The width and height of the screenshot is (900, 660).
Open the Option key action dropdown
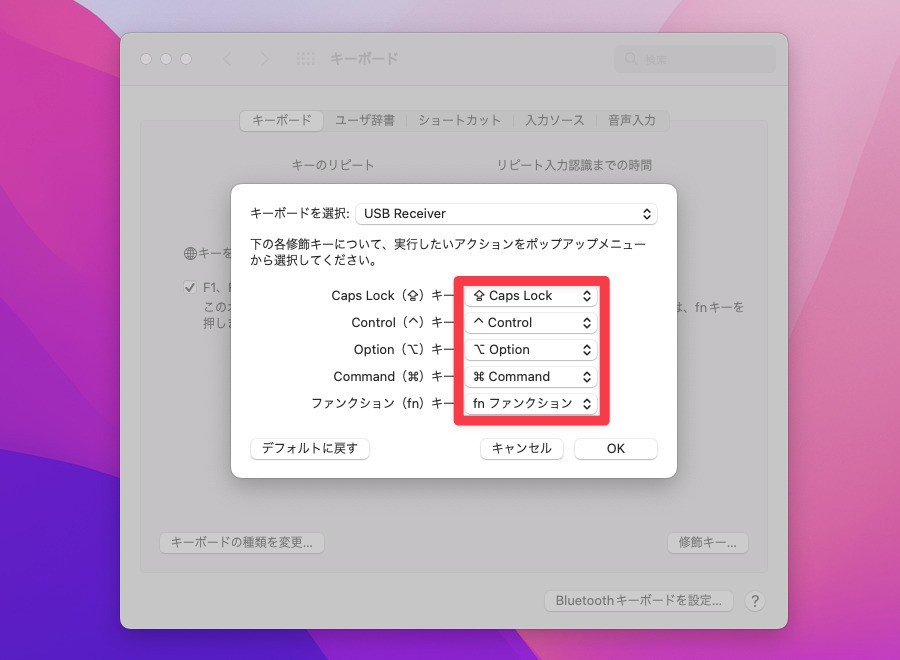coord(531,349)
